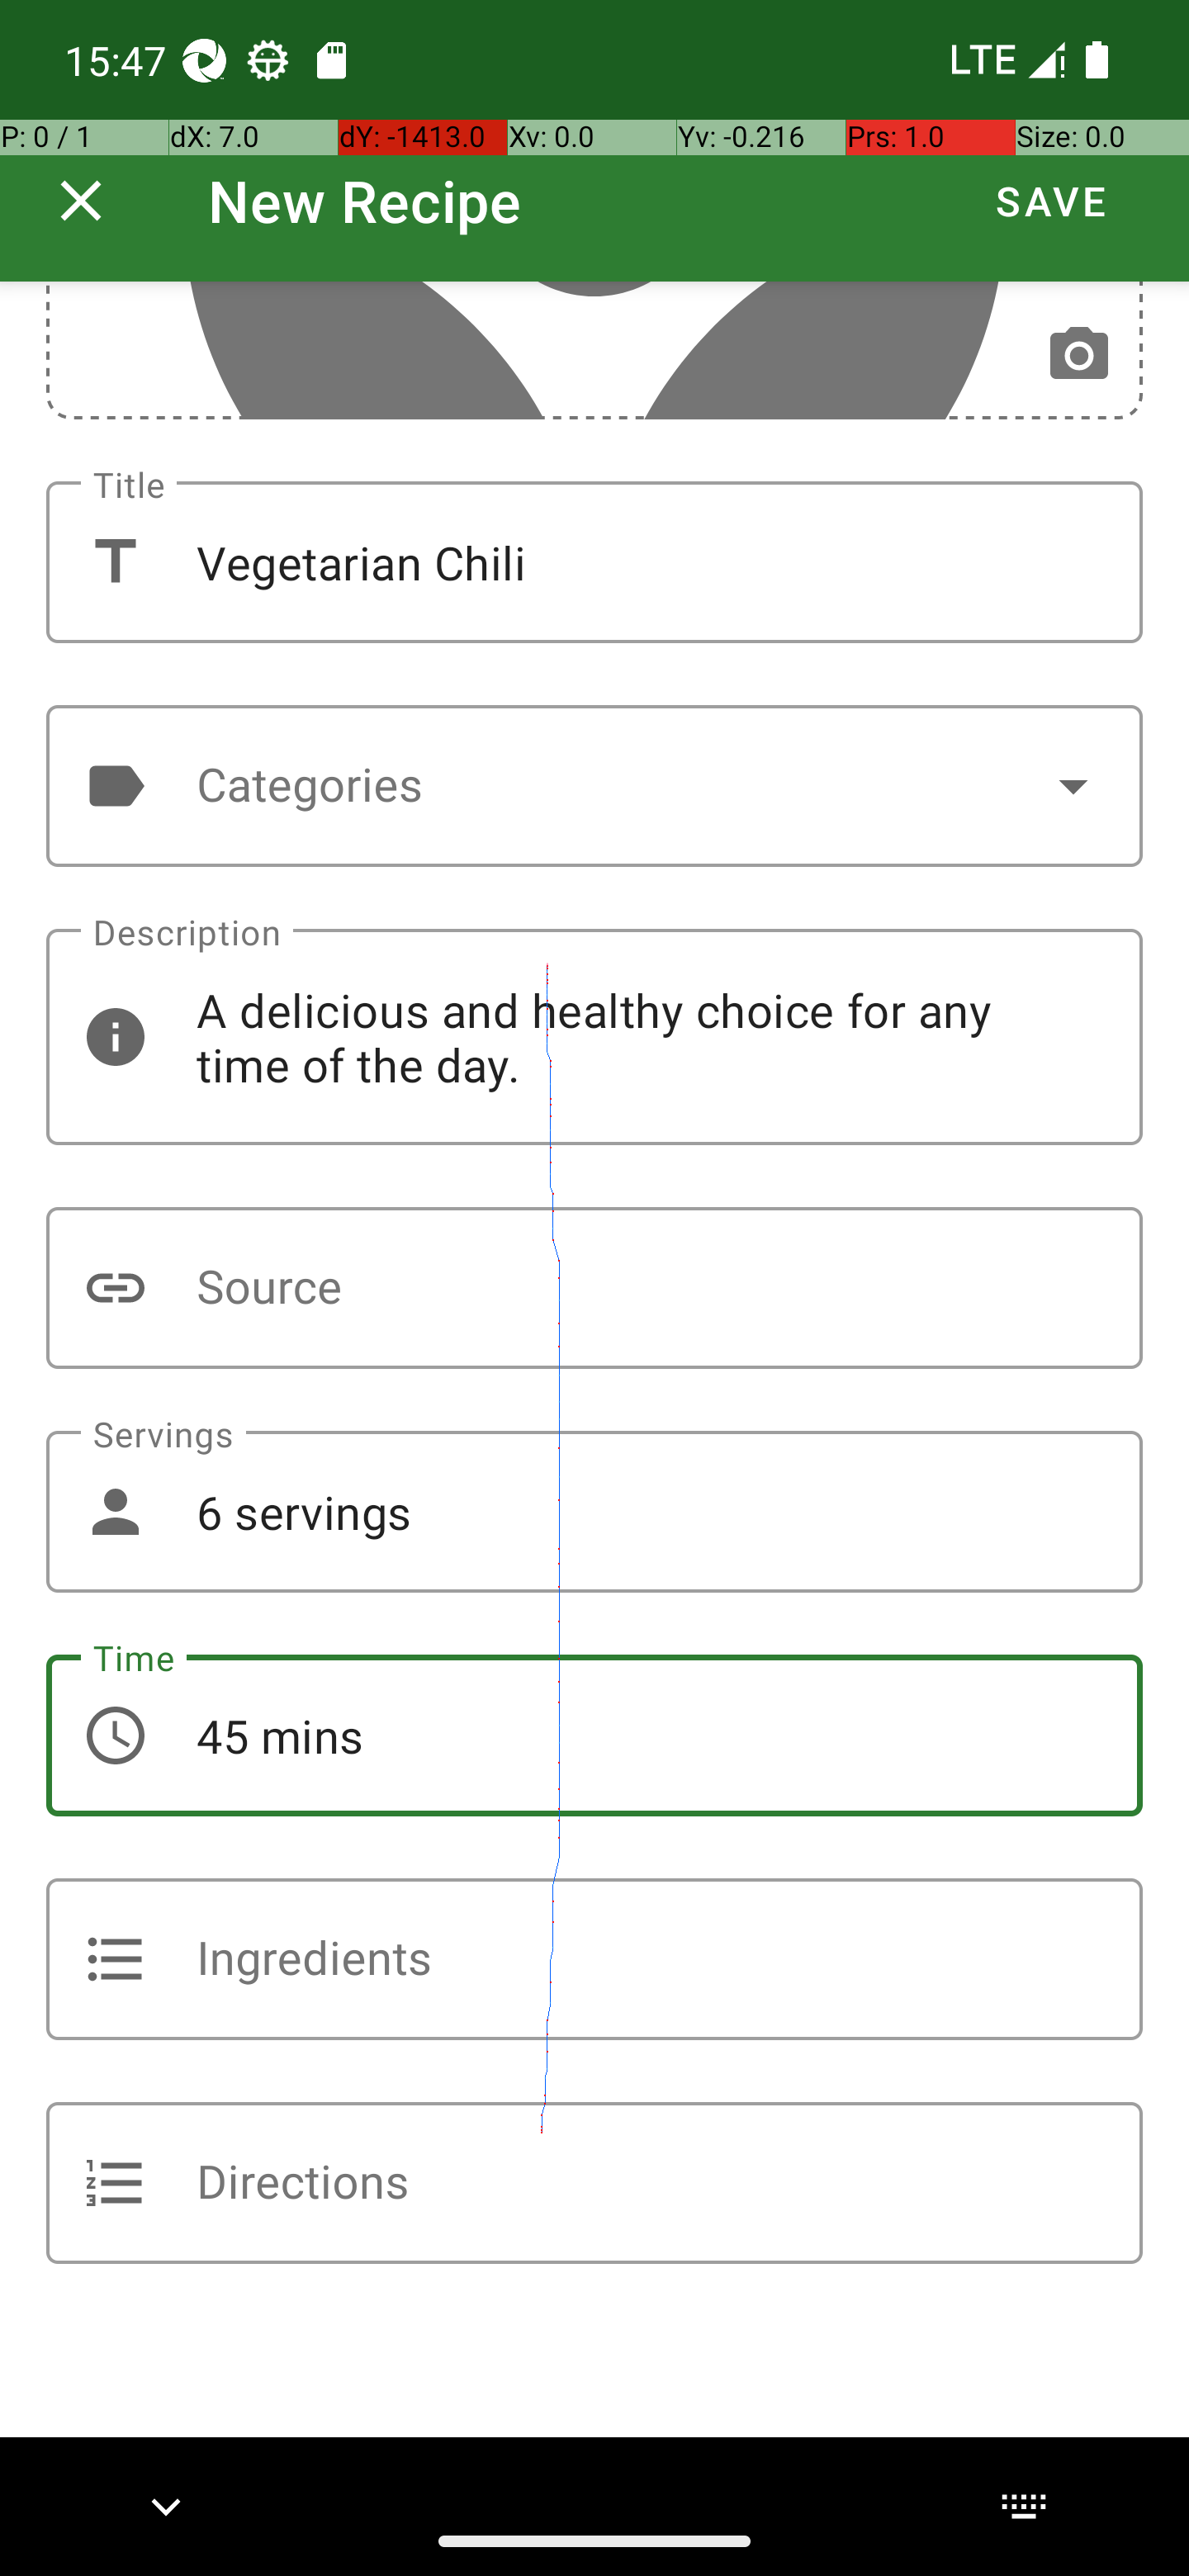Click the Title text icon
Screen dimensions: 1189x2576
pos(115,562)
